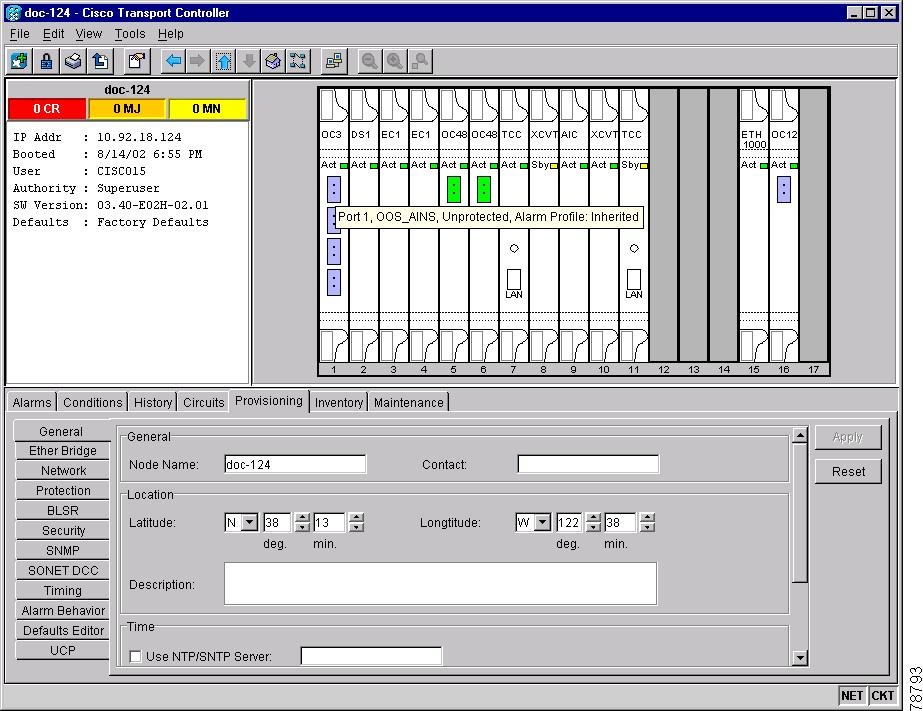Click the Export data toolbar icon
This screenshot has height=711, width=923.
click(100, 61)
